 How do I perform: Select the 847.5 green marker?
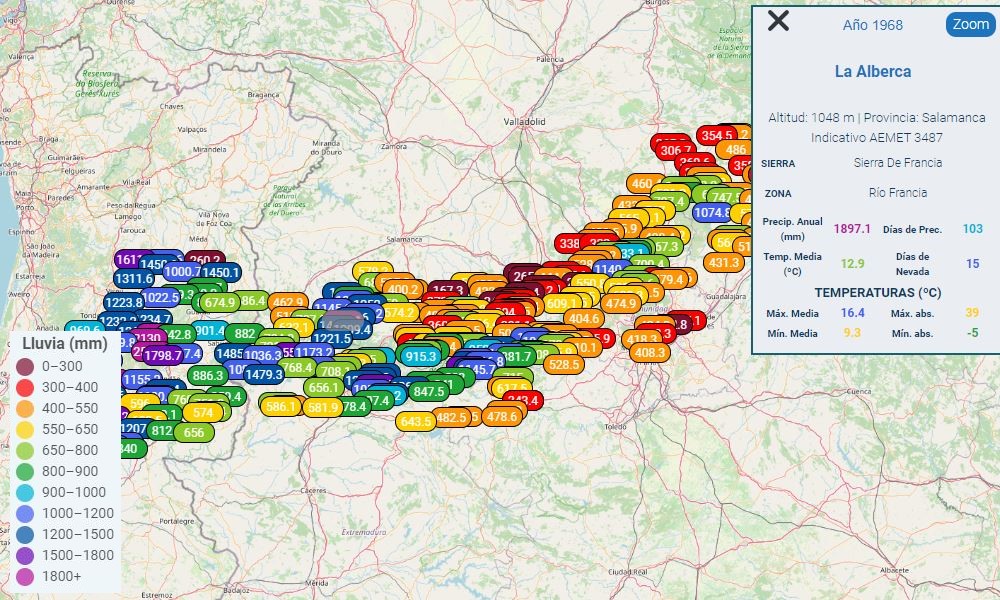(x=428, y=391)
